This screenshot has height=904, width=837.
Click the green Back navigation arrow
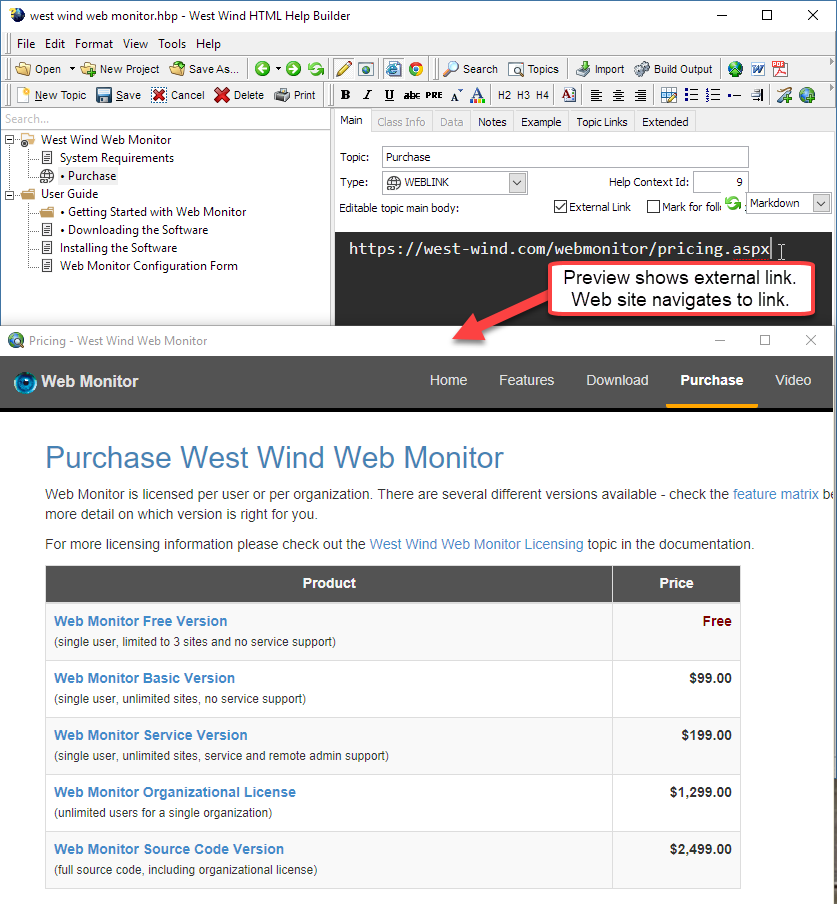point(262,69)
